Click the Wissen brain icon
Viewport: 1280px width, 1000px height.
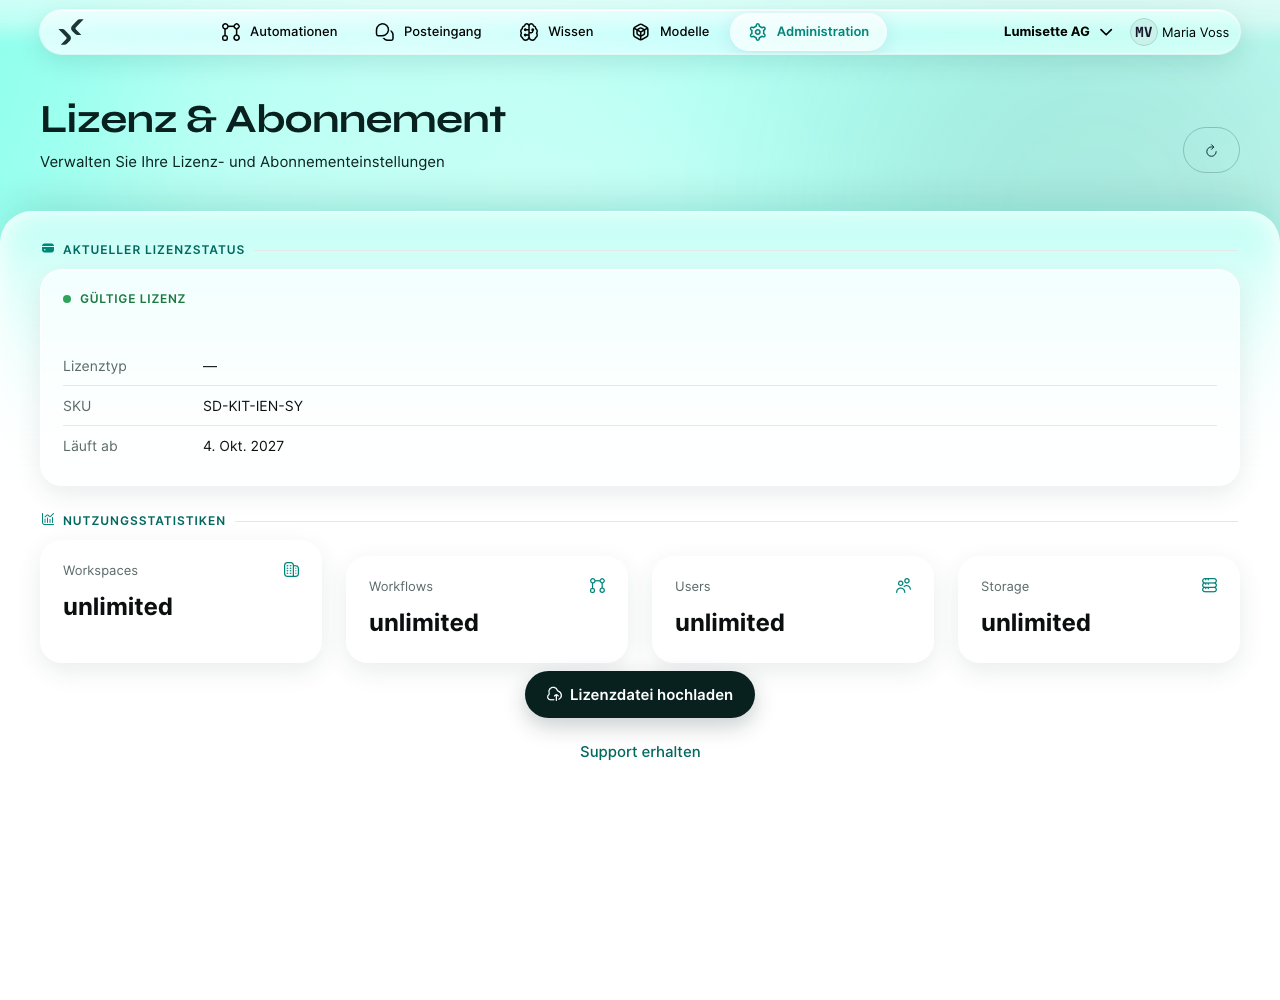(x=529, y=32)
